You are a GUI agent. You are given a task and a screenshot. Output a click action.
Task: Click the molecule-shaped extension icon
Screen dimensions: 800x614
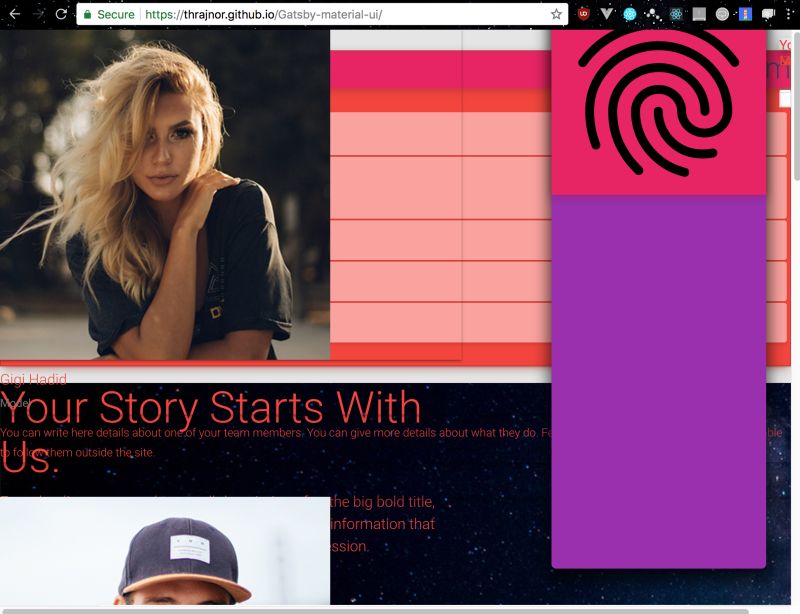click(x=652, y=14)
